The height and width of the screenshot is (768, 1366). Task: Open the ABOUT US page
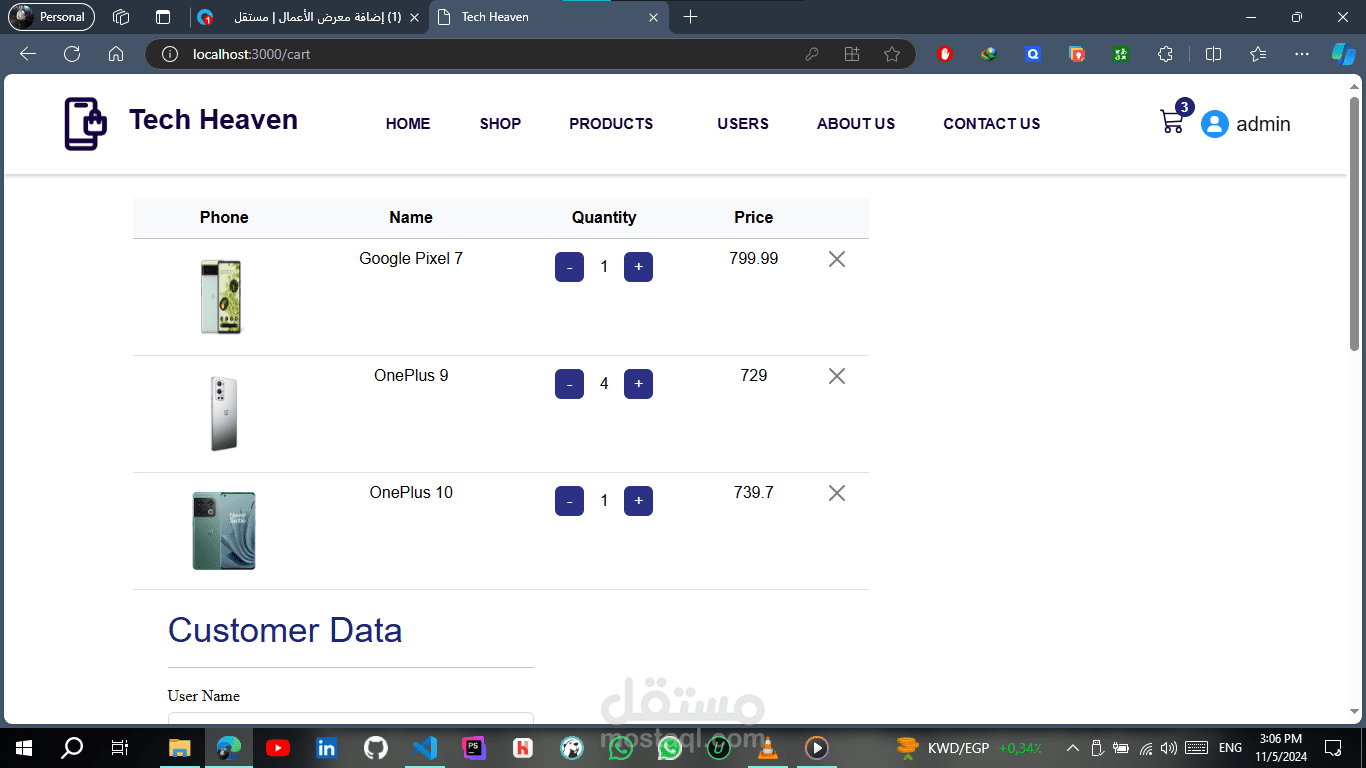(856, 124)
